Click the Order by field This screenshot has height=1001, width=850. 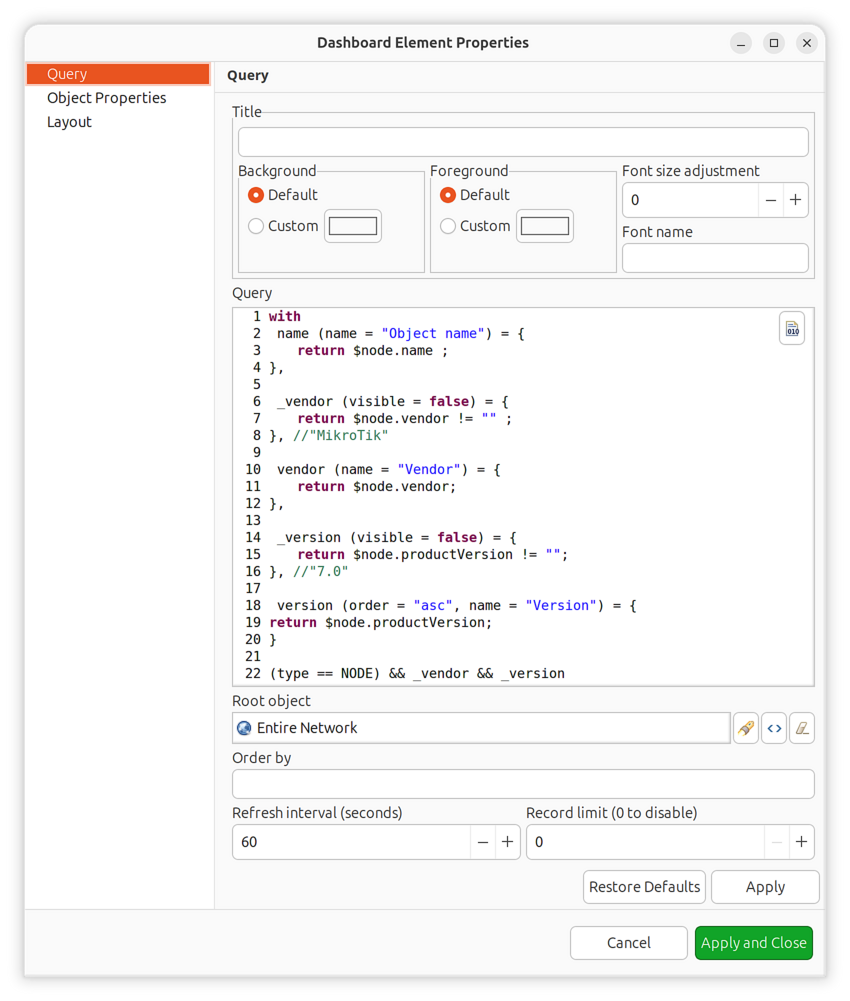(x=522, y=784)
